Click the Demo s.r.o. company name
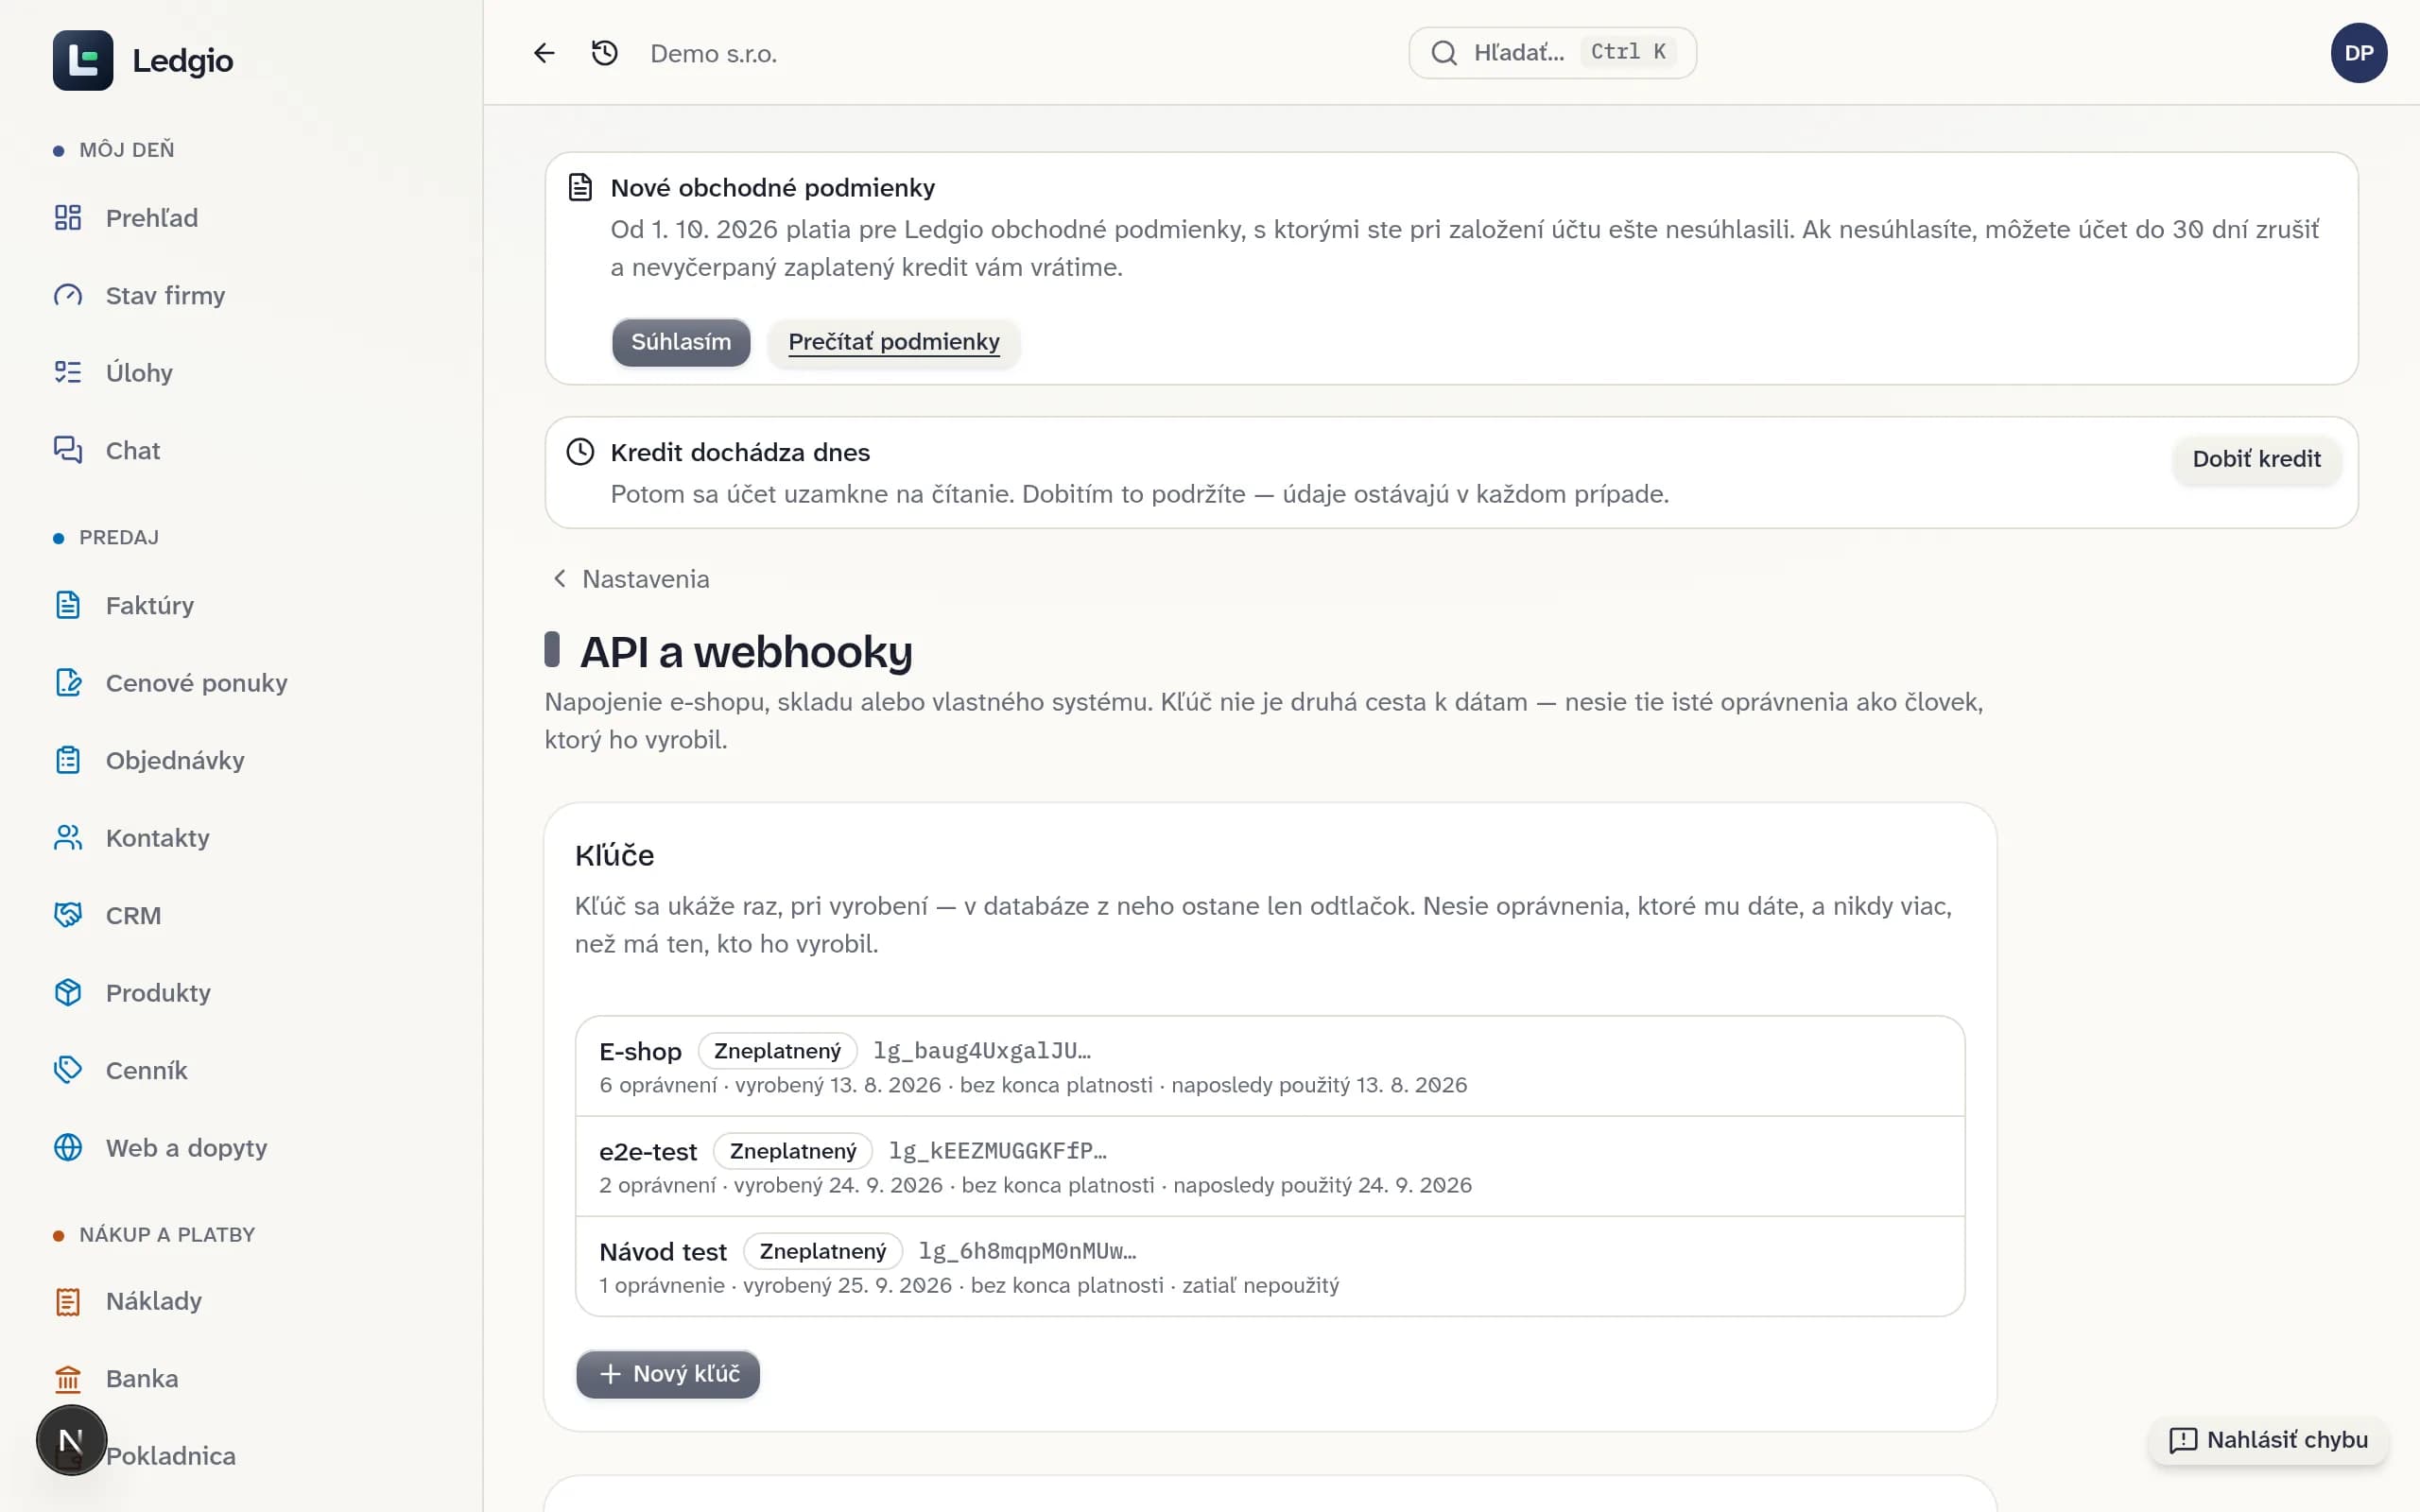The image size is (2420, 1512). click(713, 54)
